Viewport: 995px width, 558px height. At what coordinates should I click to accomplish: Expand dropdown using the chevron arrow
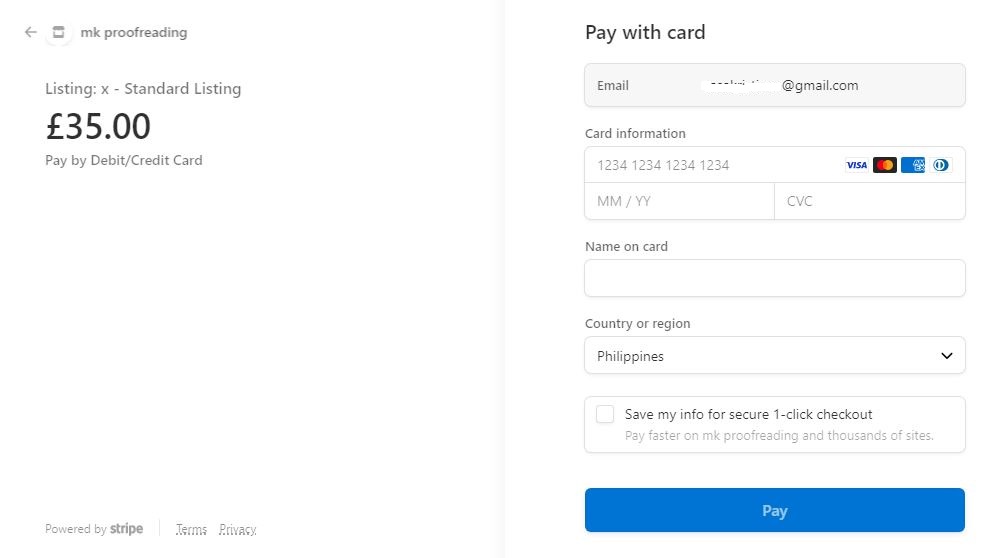click(947, 356)
